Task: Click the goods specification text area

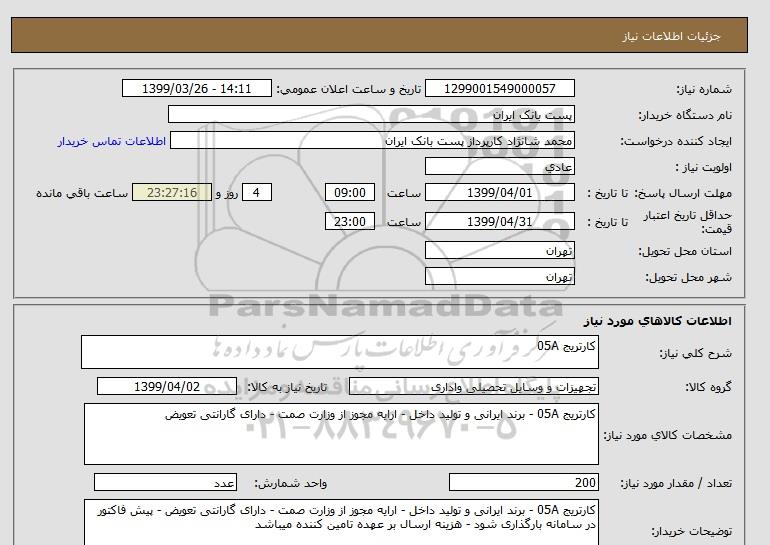Action: coord(341,434)
